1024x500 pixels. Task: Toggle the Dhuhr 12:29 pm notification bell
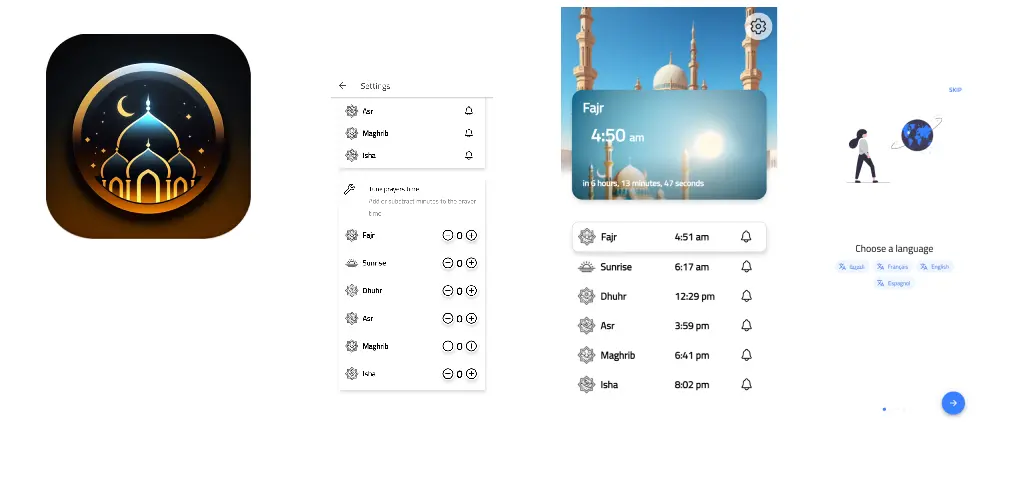coord(746,296)
